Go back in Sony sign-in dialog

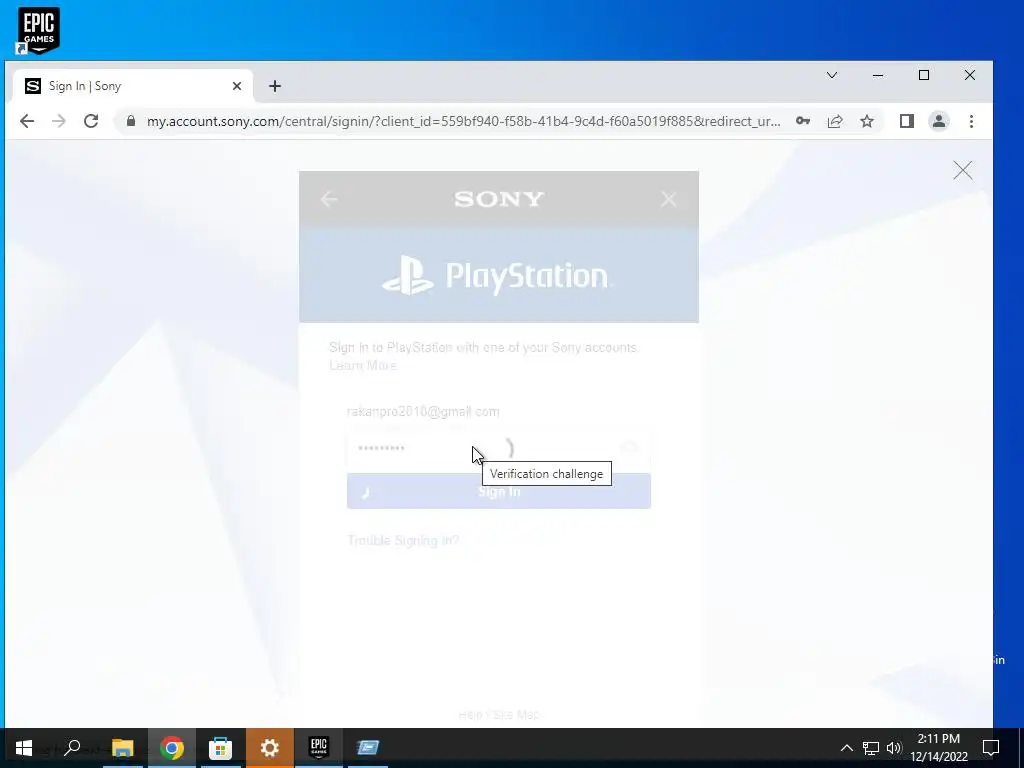pyautogui.click(x=329, y=199)
